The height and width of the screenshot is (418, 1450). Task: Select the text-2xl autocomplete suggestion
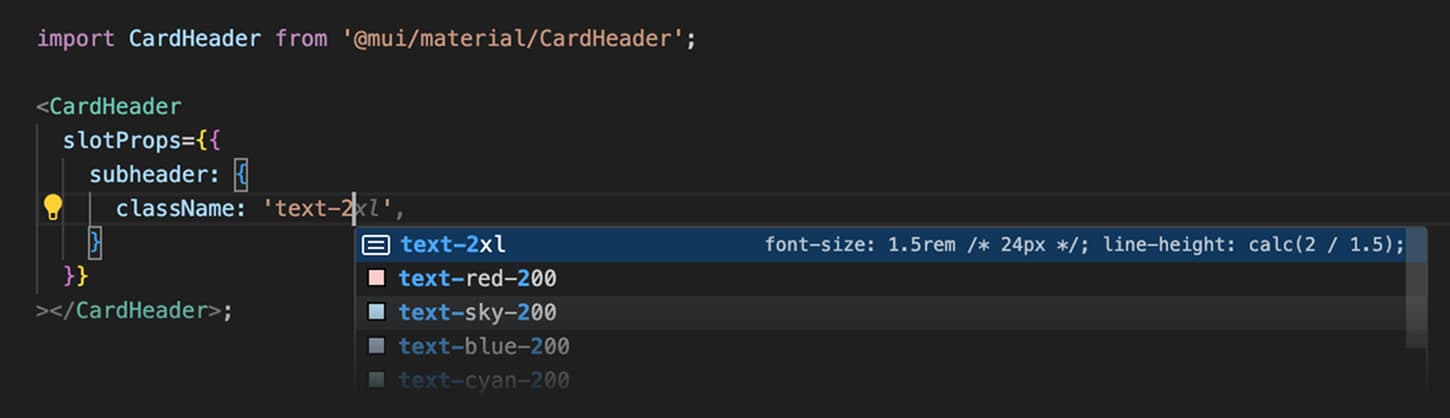click(453, 245)
